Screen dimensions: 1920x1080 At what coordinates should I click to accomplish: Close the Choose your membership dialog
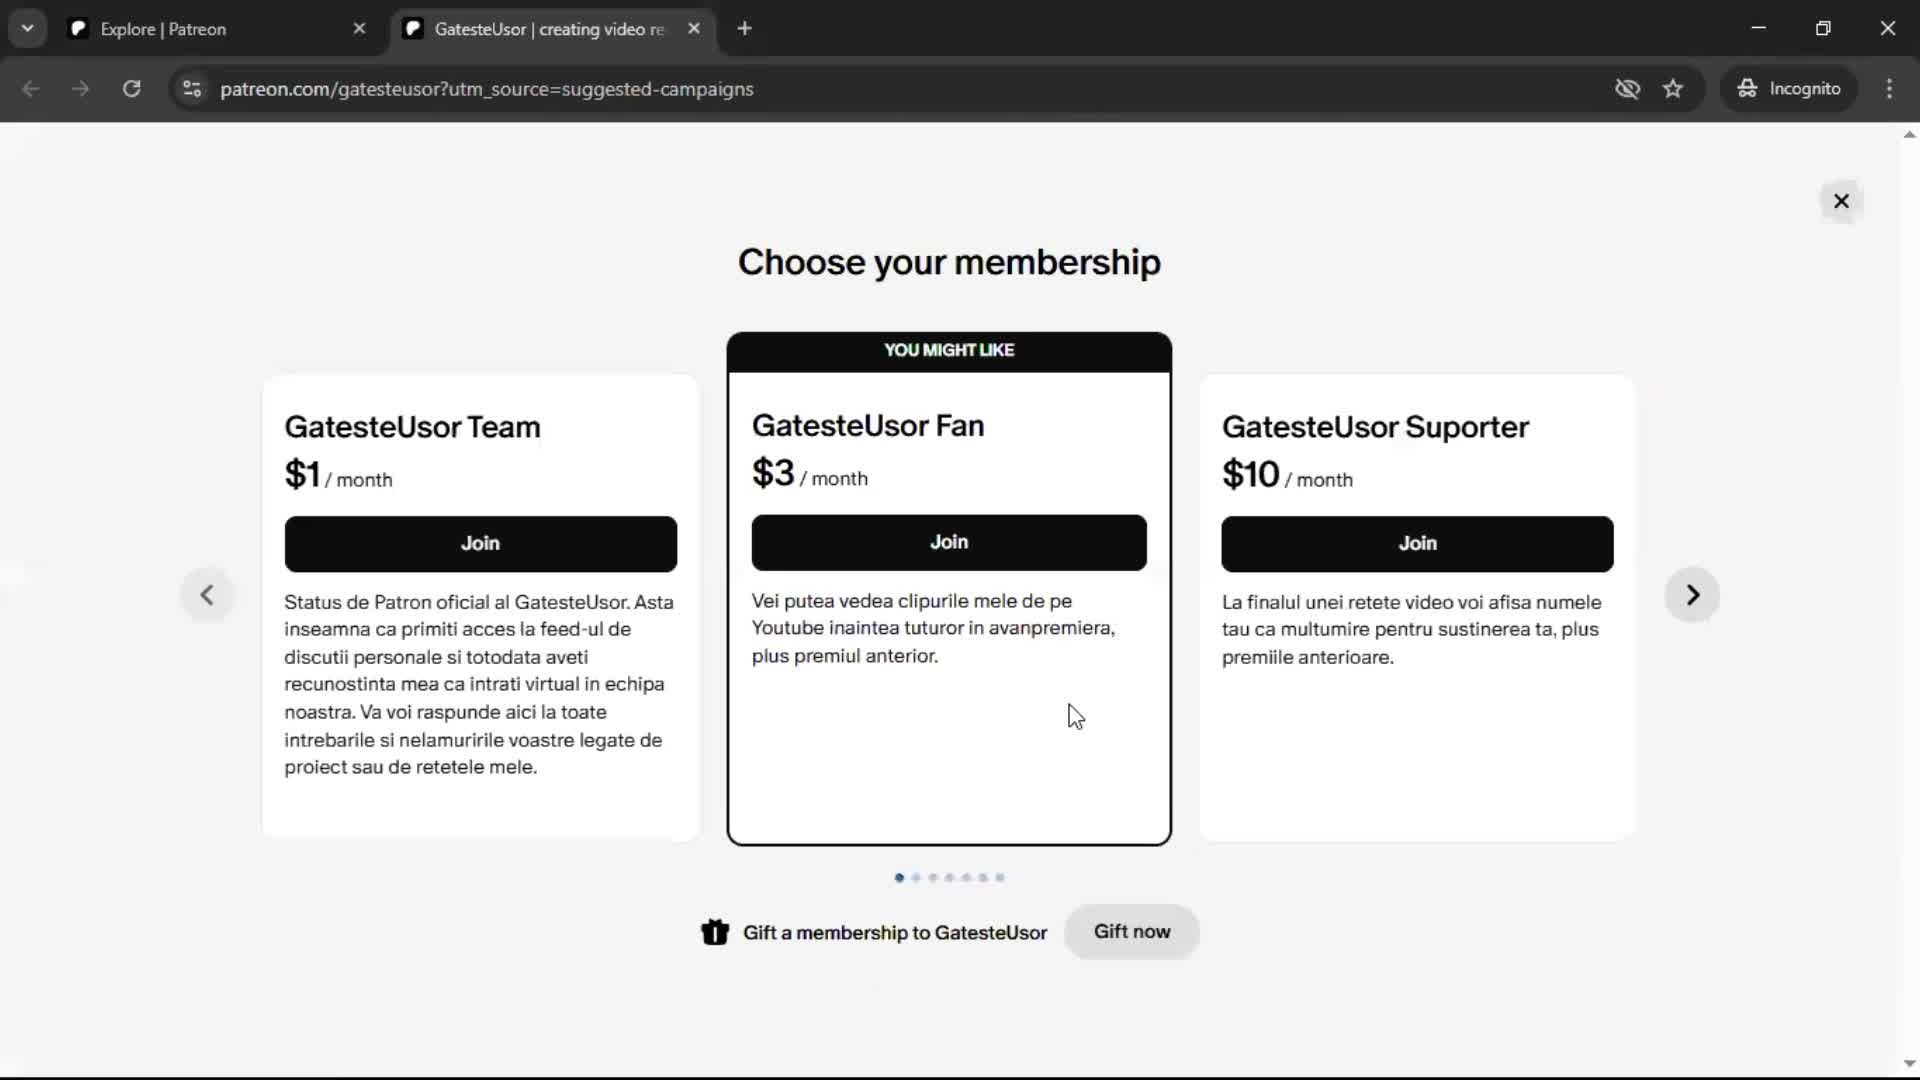[1841, 201]
